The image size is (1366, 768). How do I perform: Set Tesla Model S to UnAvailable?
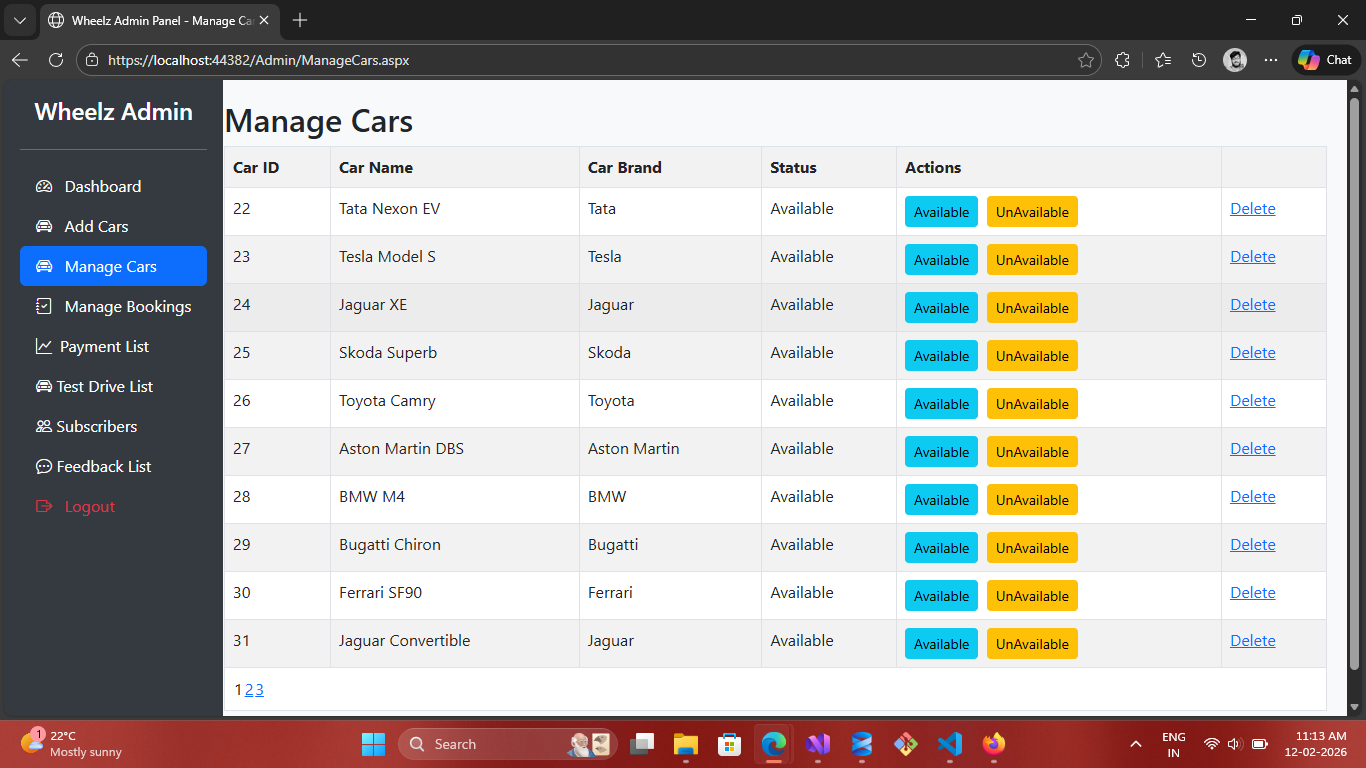point(1032,260)
